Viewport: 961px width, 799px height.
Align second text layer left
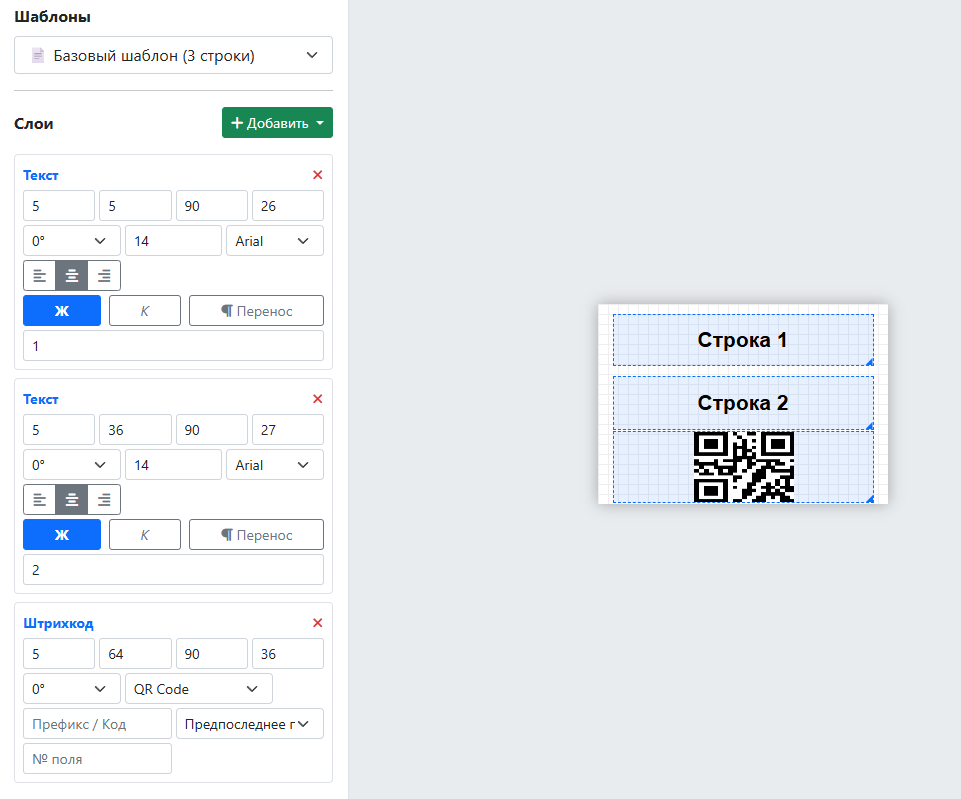pyautogui.click(x=40, y=499)
